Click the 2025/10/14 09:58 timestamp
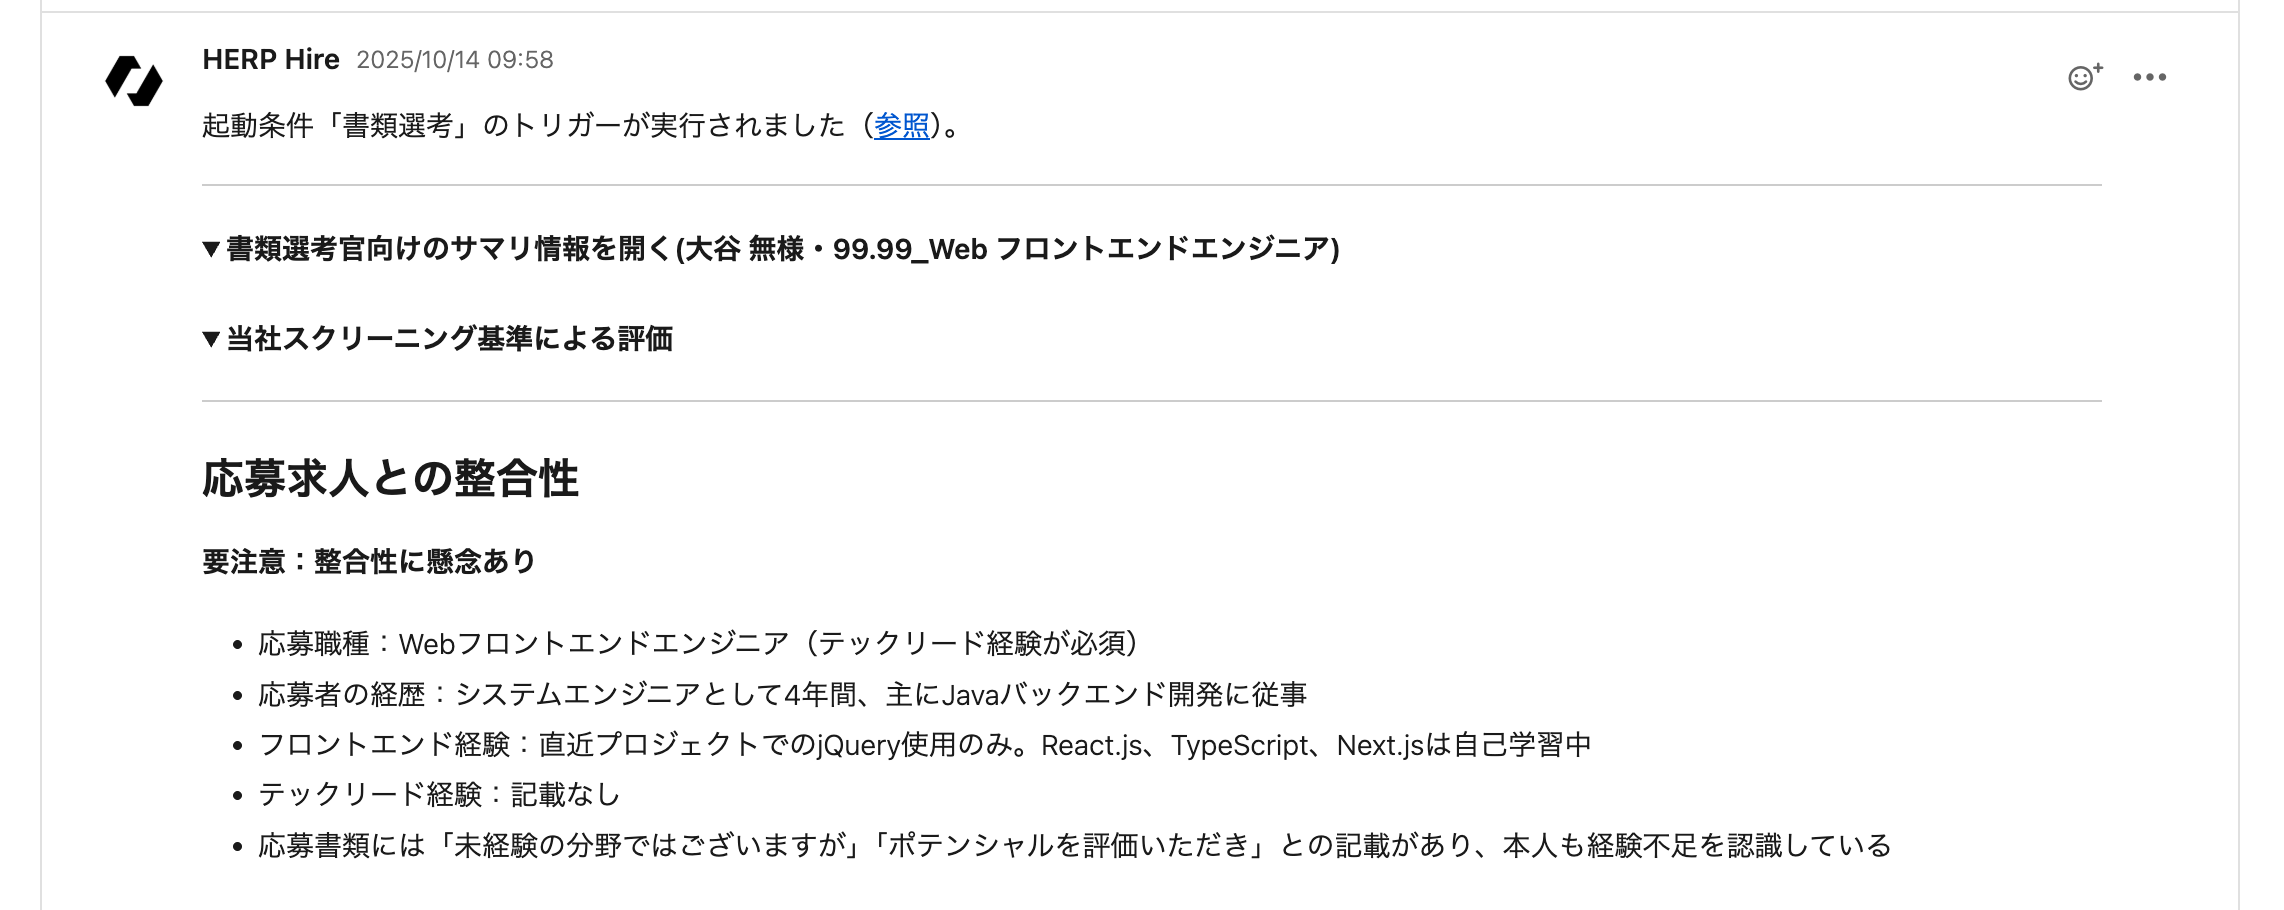This screenshot has height=910, width=2284. pyautogui.click(x=455, y=60)
